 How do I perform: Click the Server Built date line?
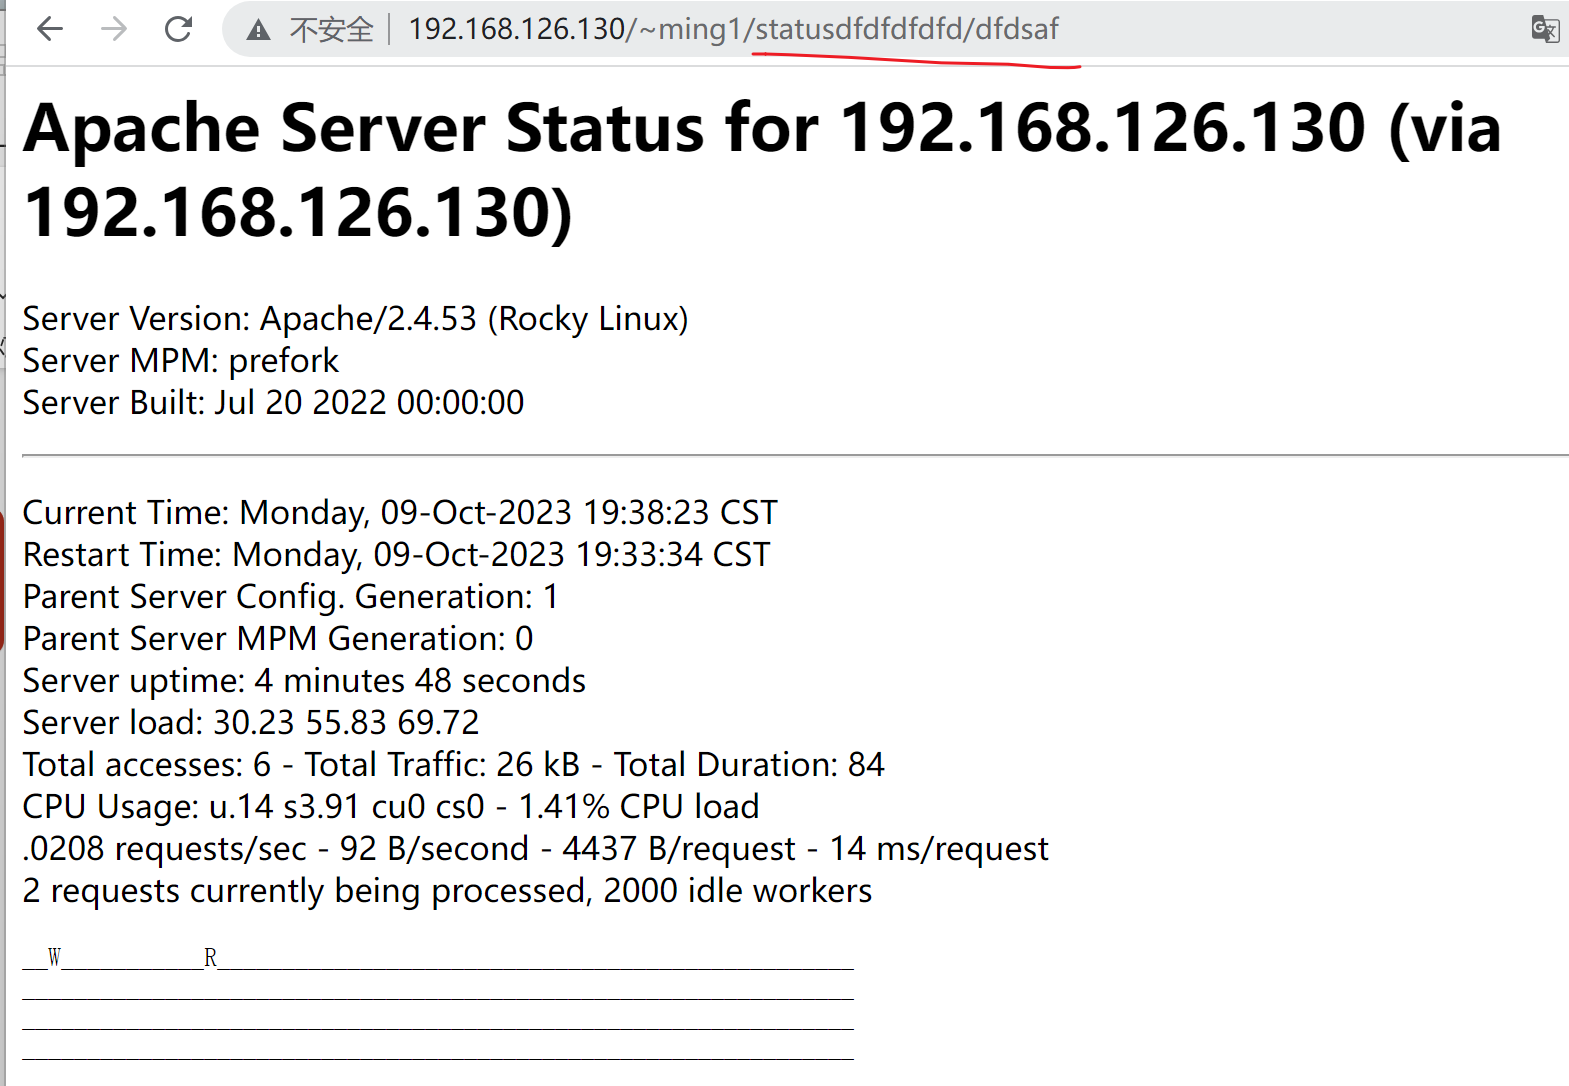(x=273, y=403)
